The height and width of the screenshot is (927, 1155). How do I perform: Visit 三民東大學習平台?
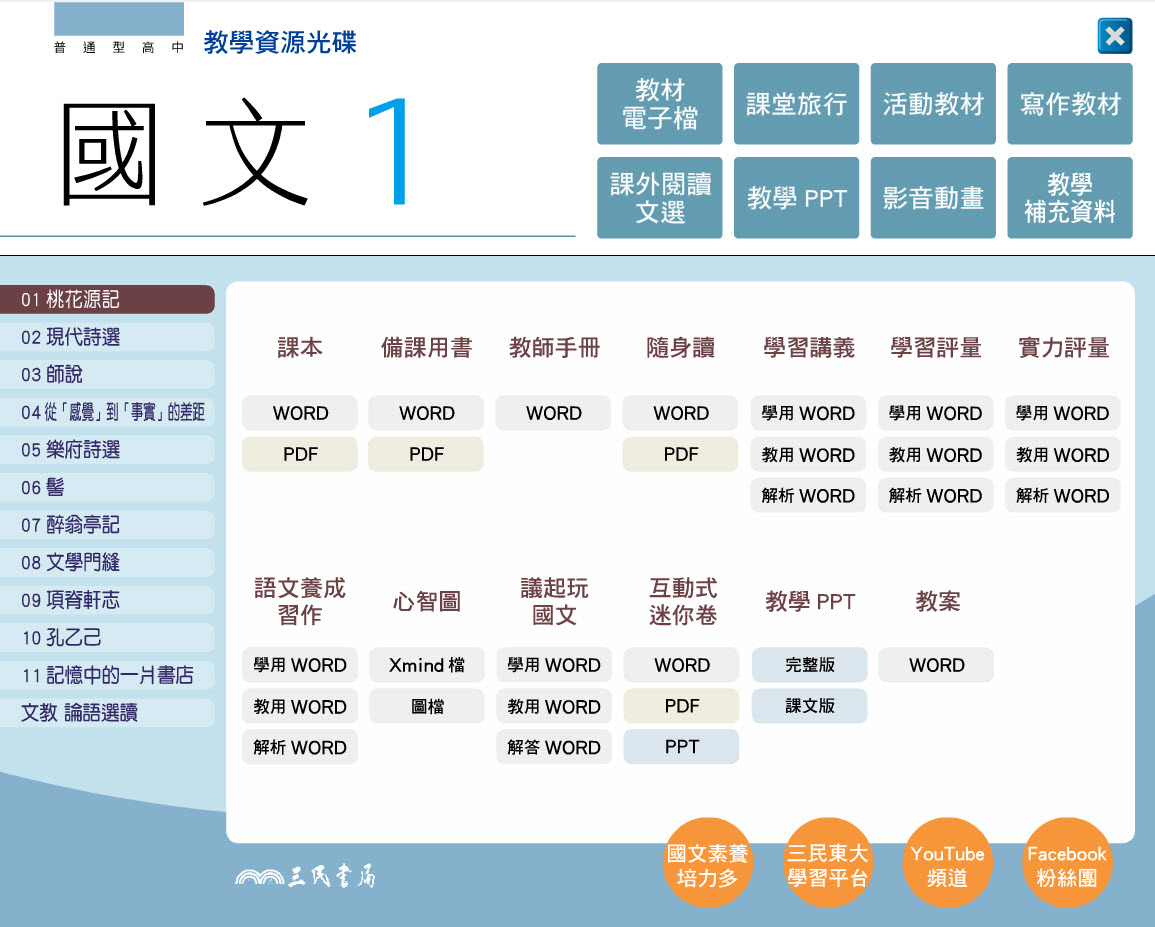click(827, 865)
